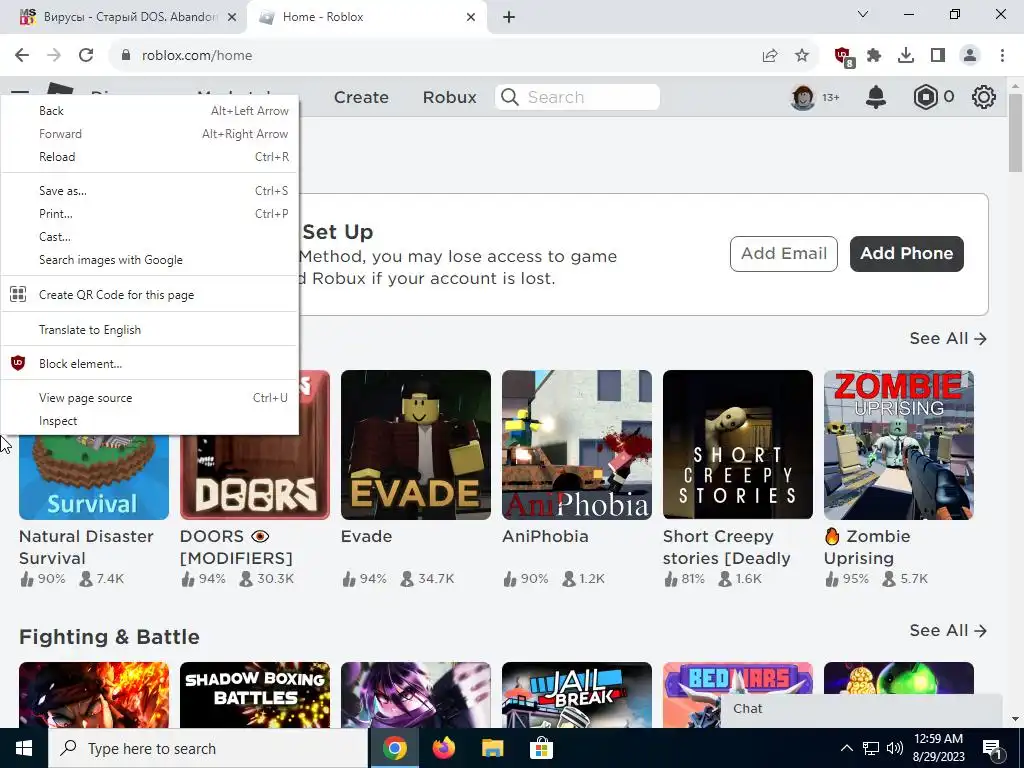This screenshot has height=768, width=1024.
Task: Open a new browser tab
Action: [509, 17]
